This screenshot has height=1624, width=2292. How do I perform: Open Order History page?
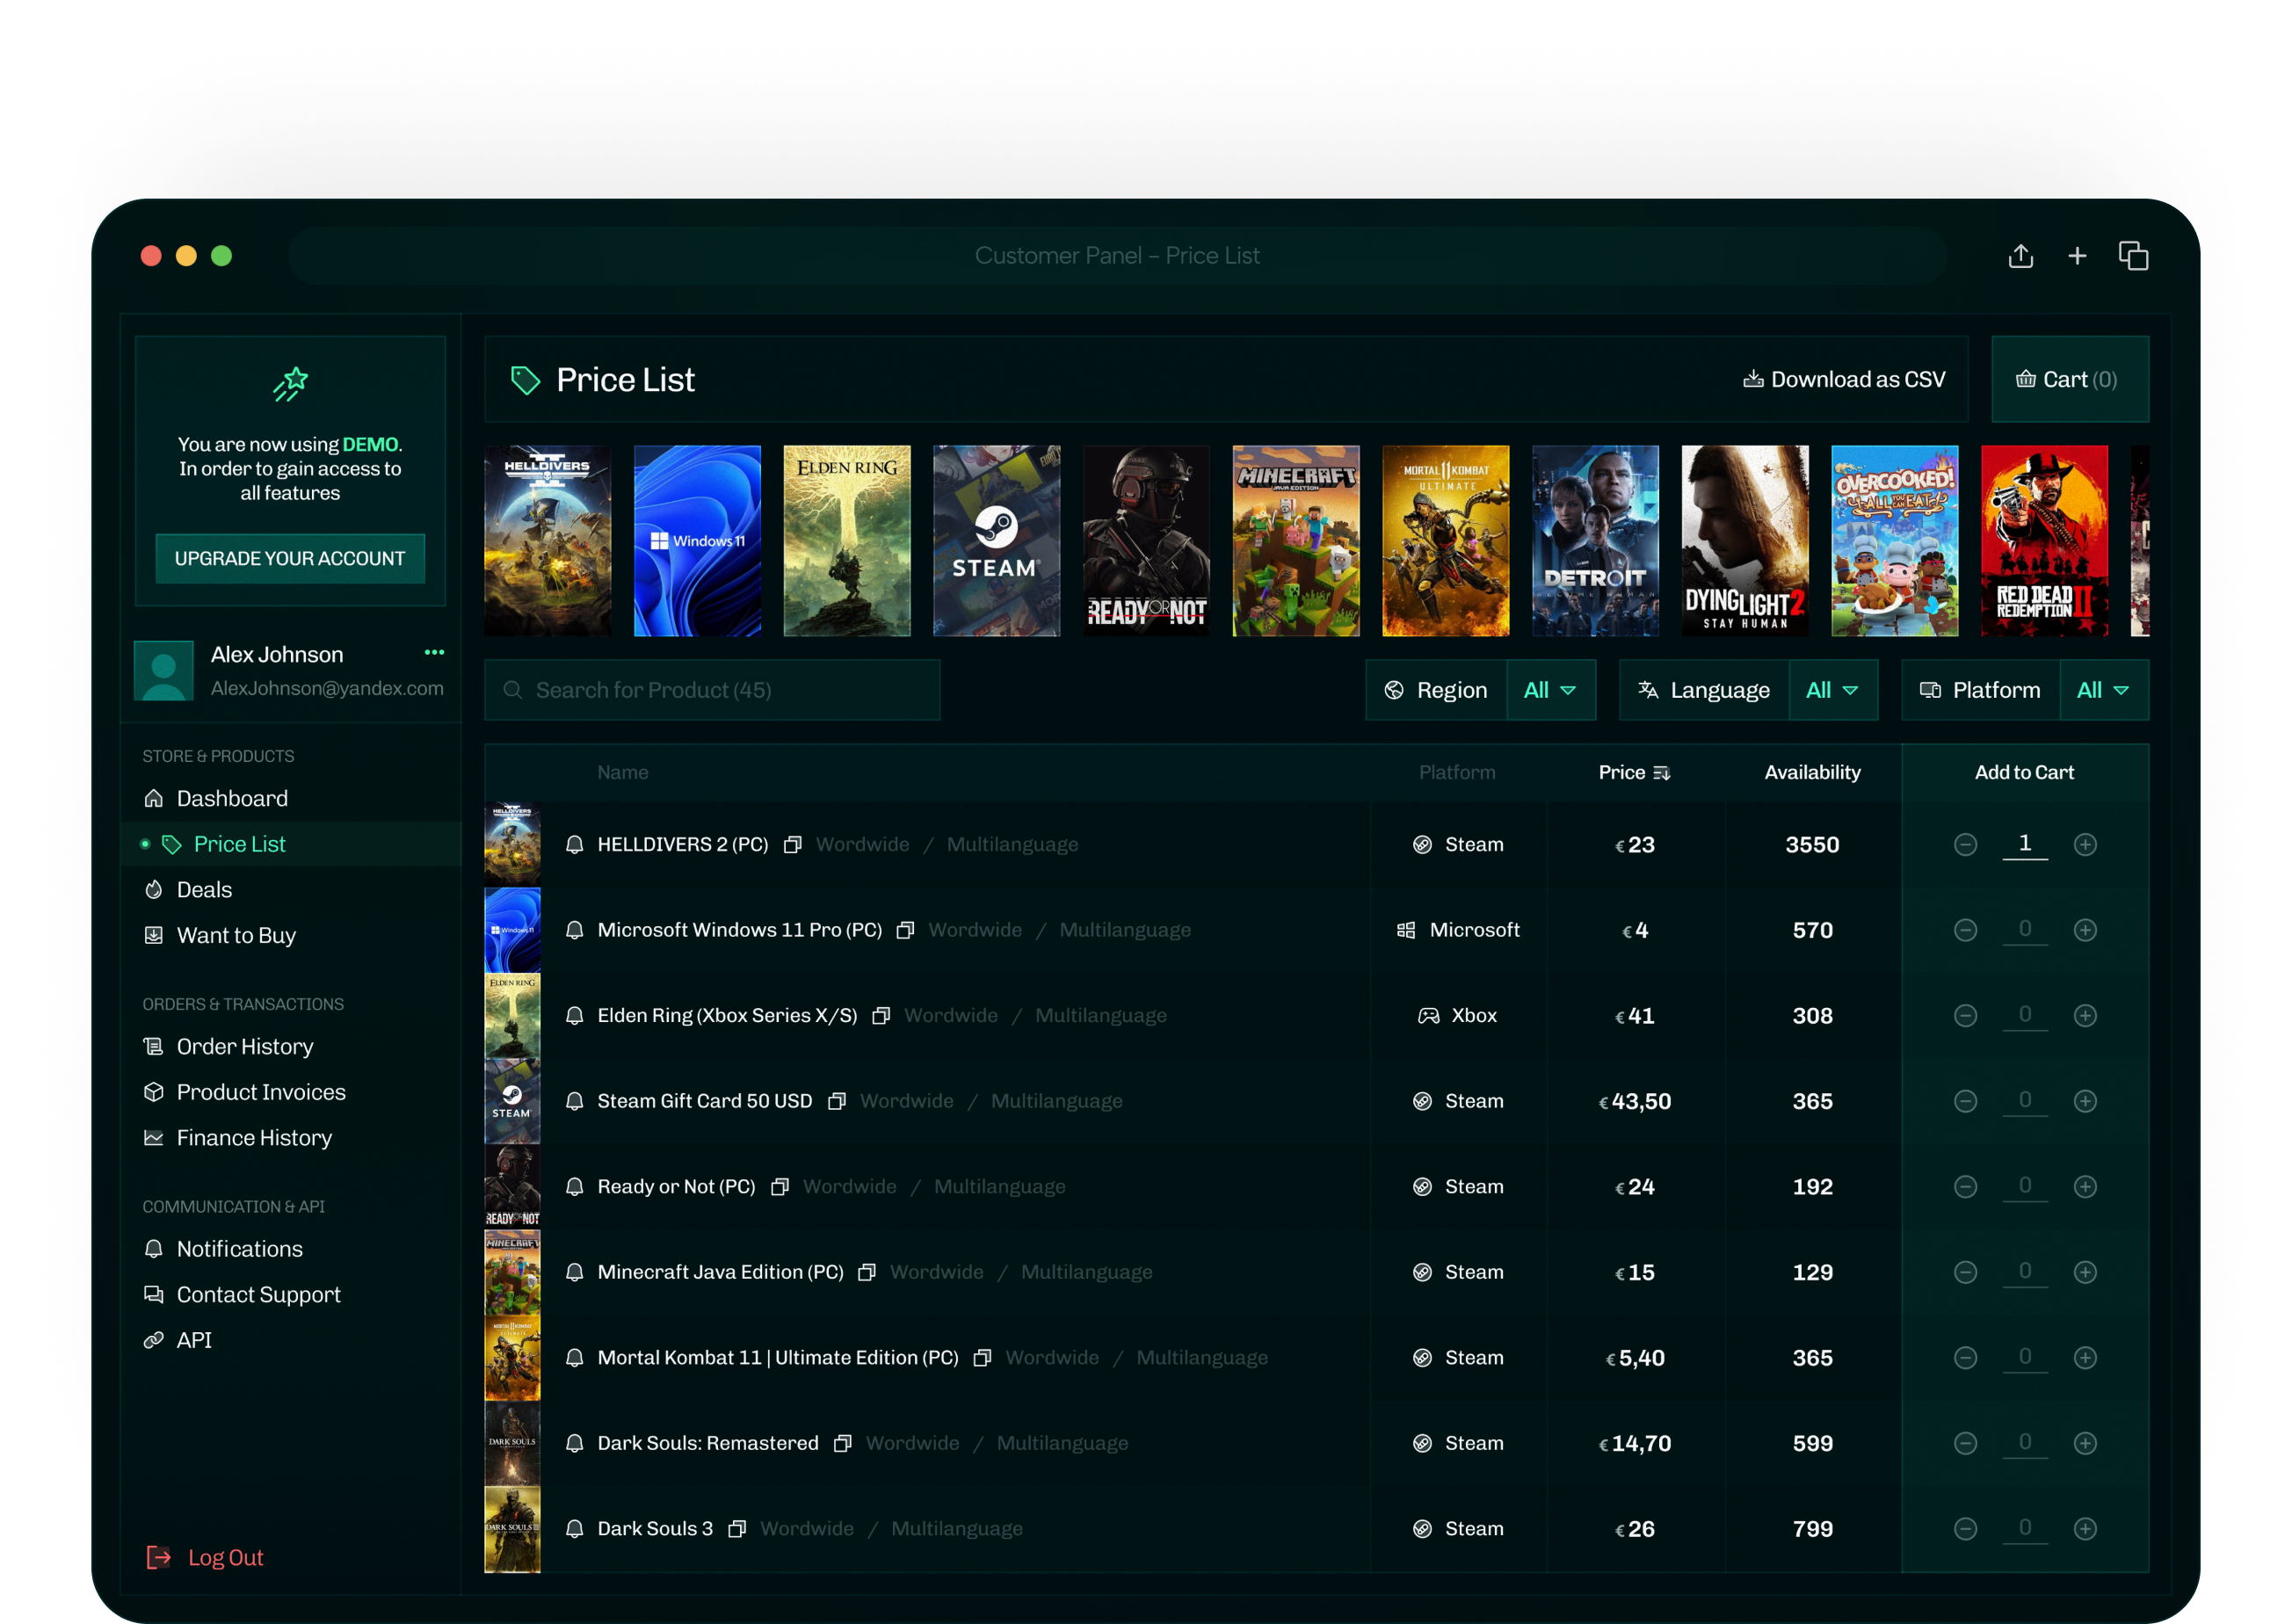tap(244, 1047)
